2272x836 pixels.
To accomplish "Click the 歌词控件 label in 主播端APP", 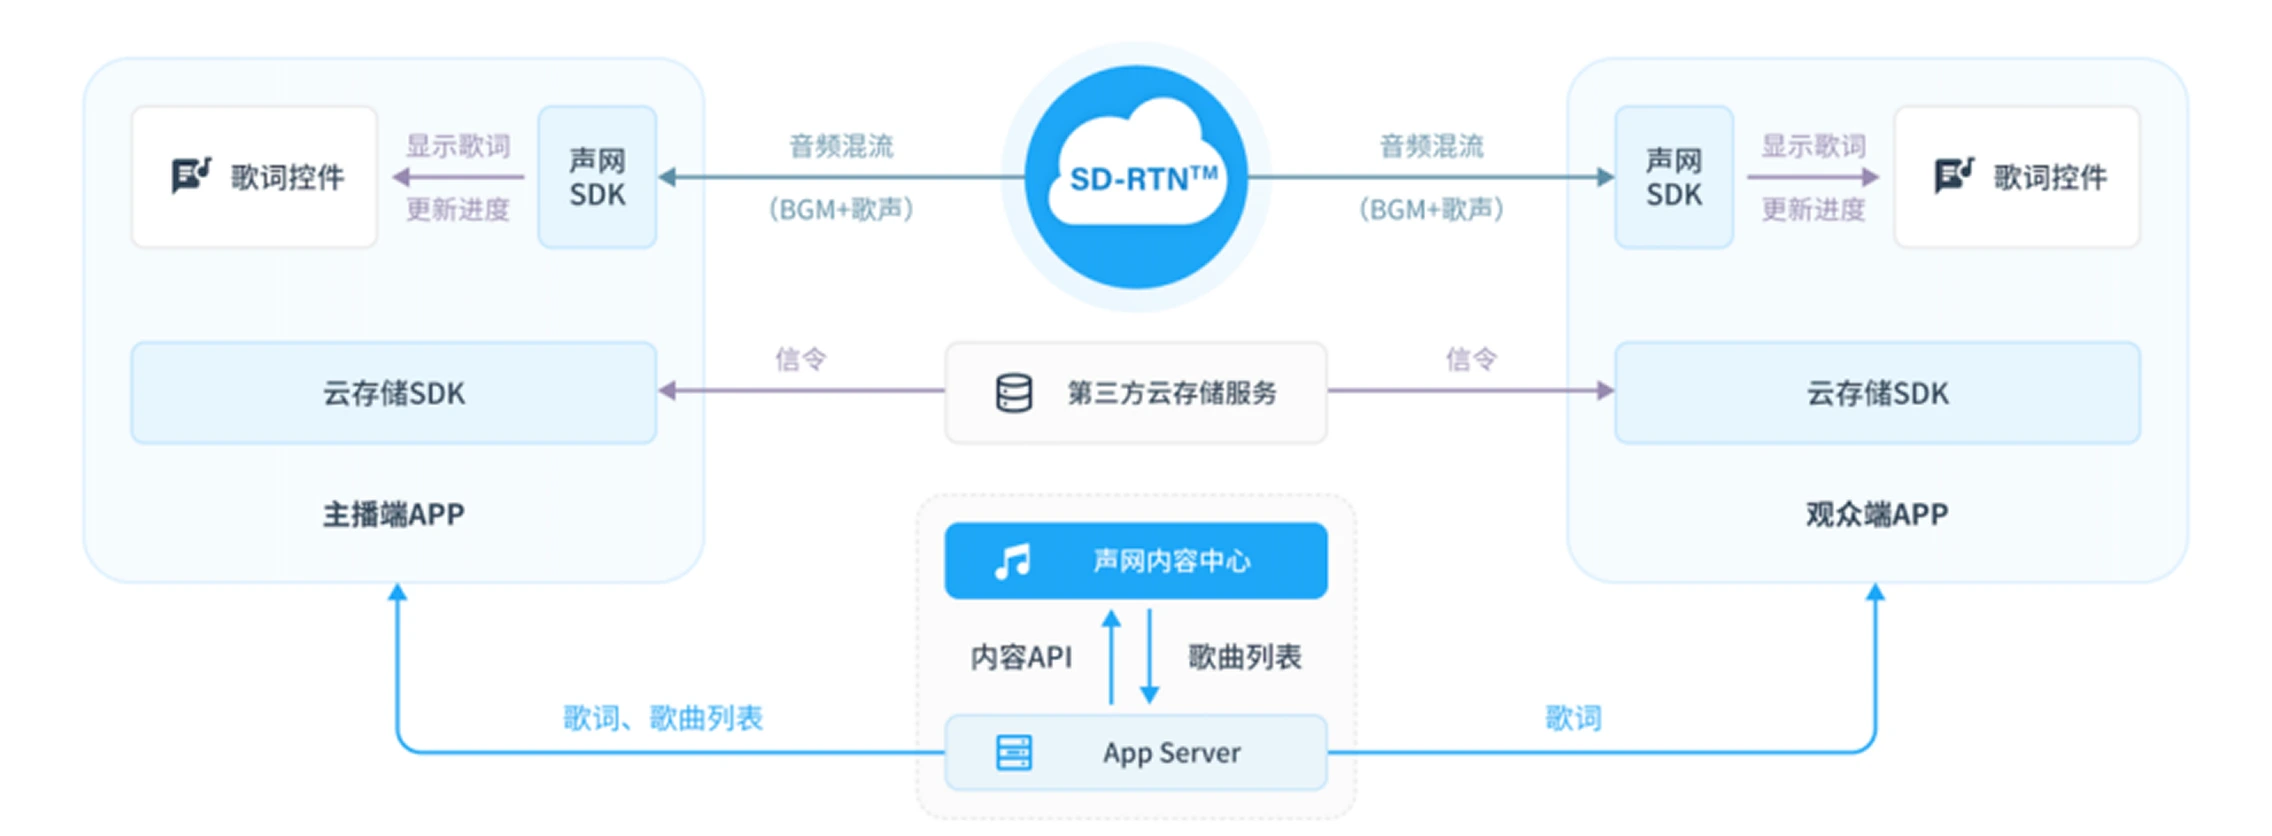I will coord(288,177).
